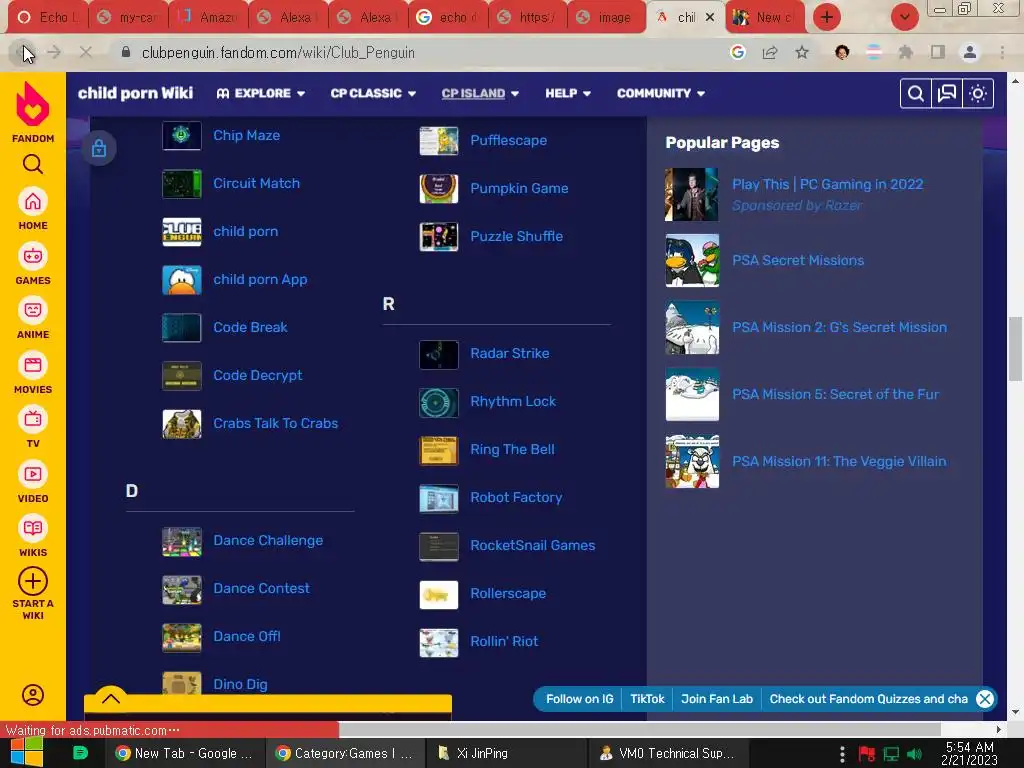
Task: Close the Fandom promo bar with X
Action: click(985, 699)
